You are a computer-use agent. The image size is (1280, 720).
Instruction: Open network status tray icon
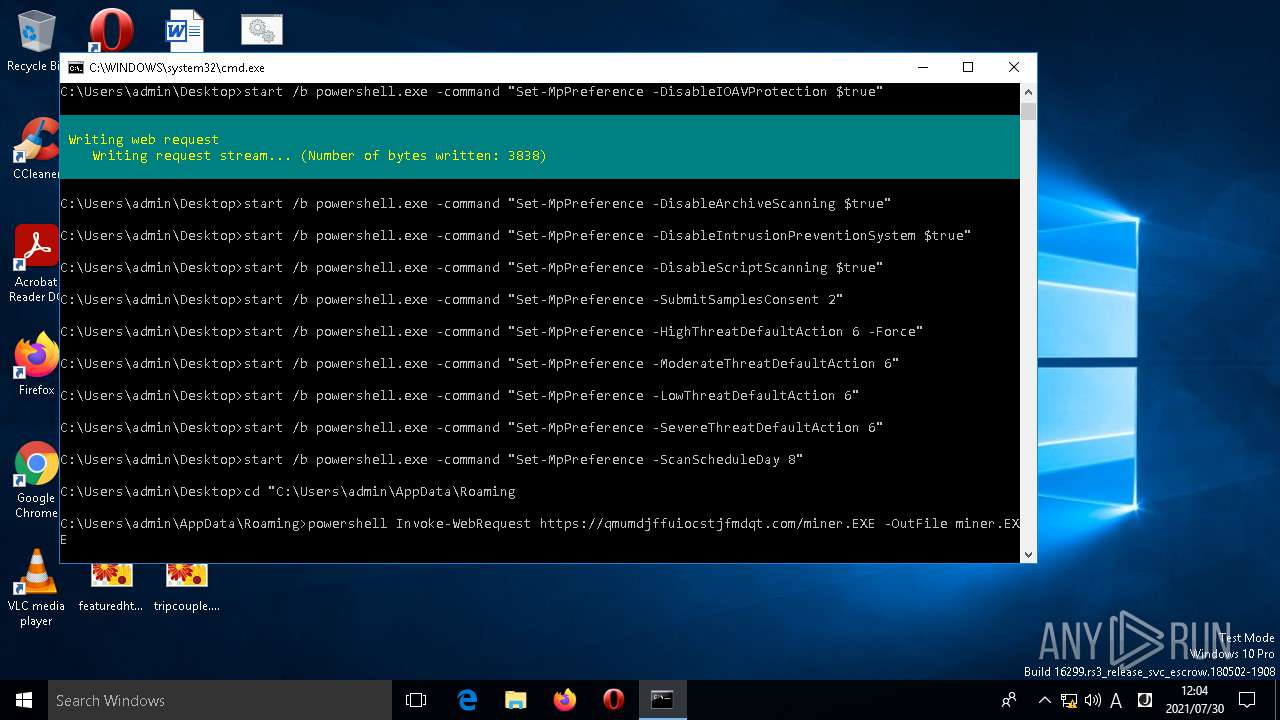[x=1069, y=700]
